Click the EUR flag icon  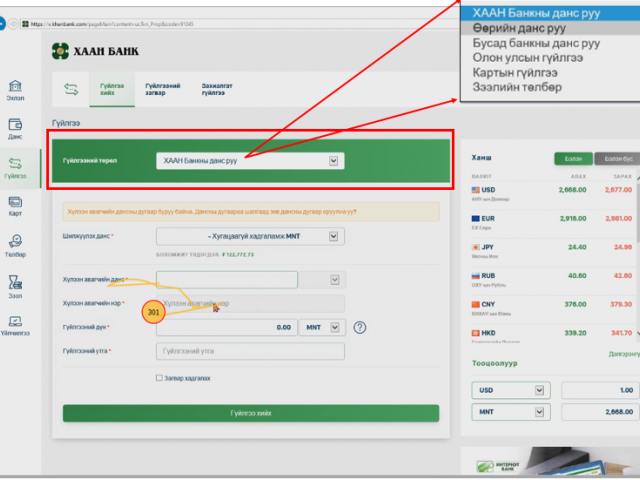476,218
